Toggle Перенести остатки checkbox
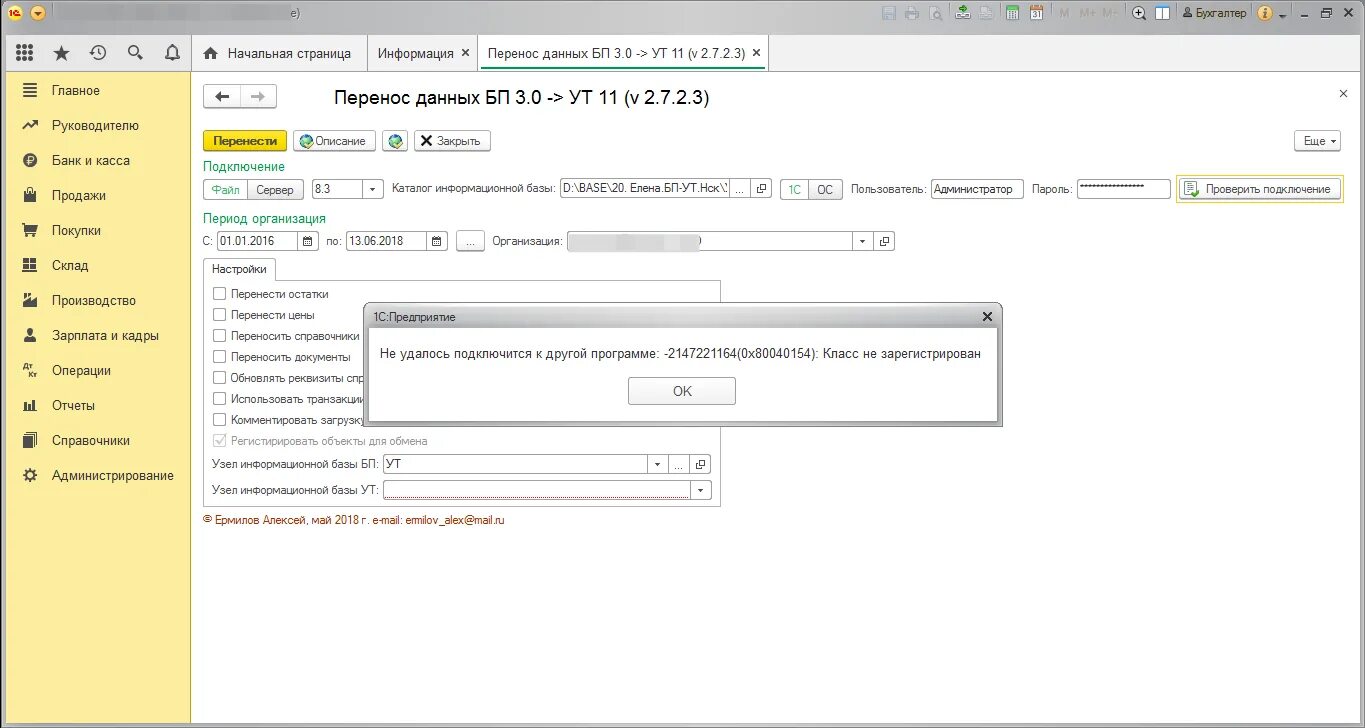The width and height of the screenshot is (1365, 728). (219, 294)
